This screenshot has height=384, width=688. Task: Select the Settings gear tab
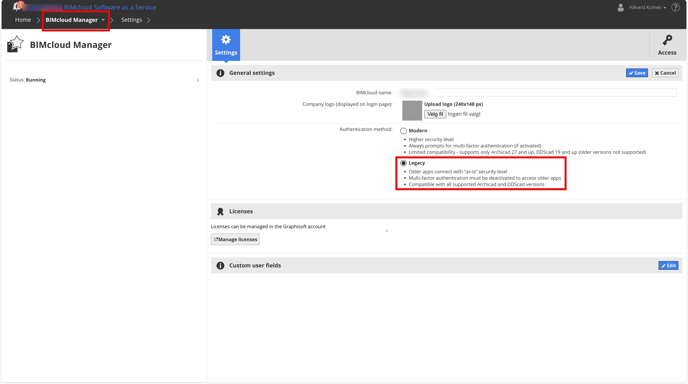pyautogui.click(x=226, y=44)
